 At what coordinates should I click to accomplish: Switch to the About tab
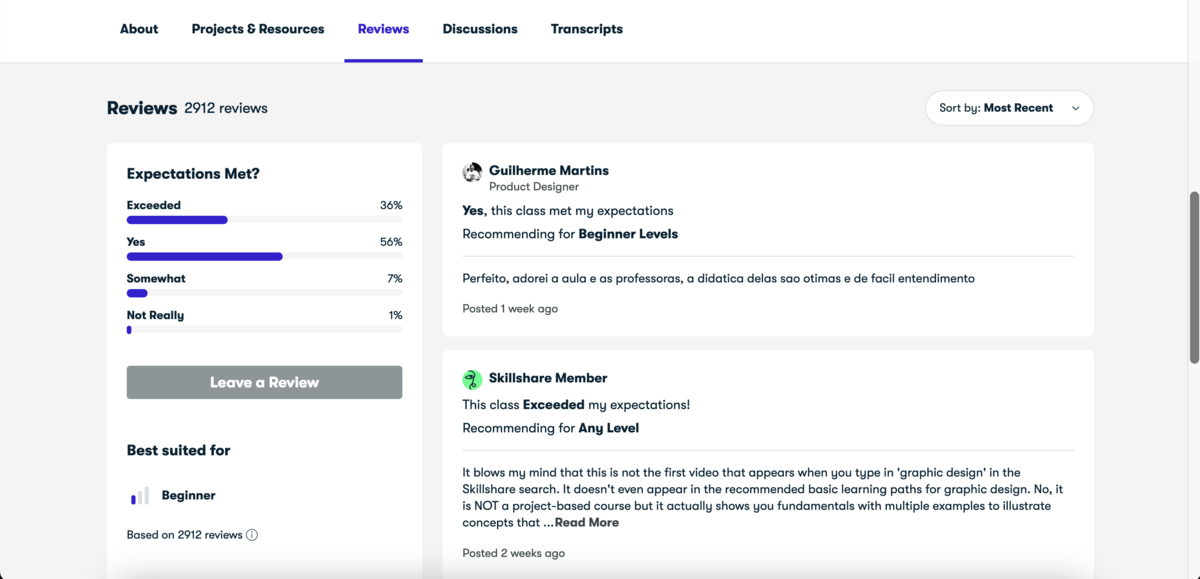[x=138, y=29]
